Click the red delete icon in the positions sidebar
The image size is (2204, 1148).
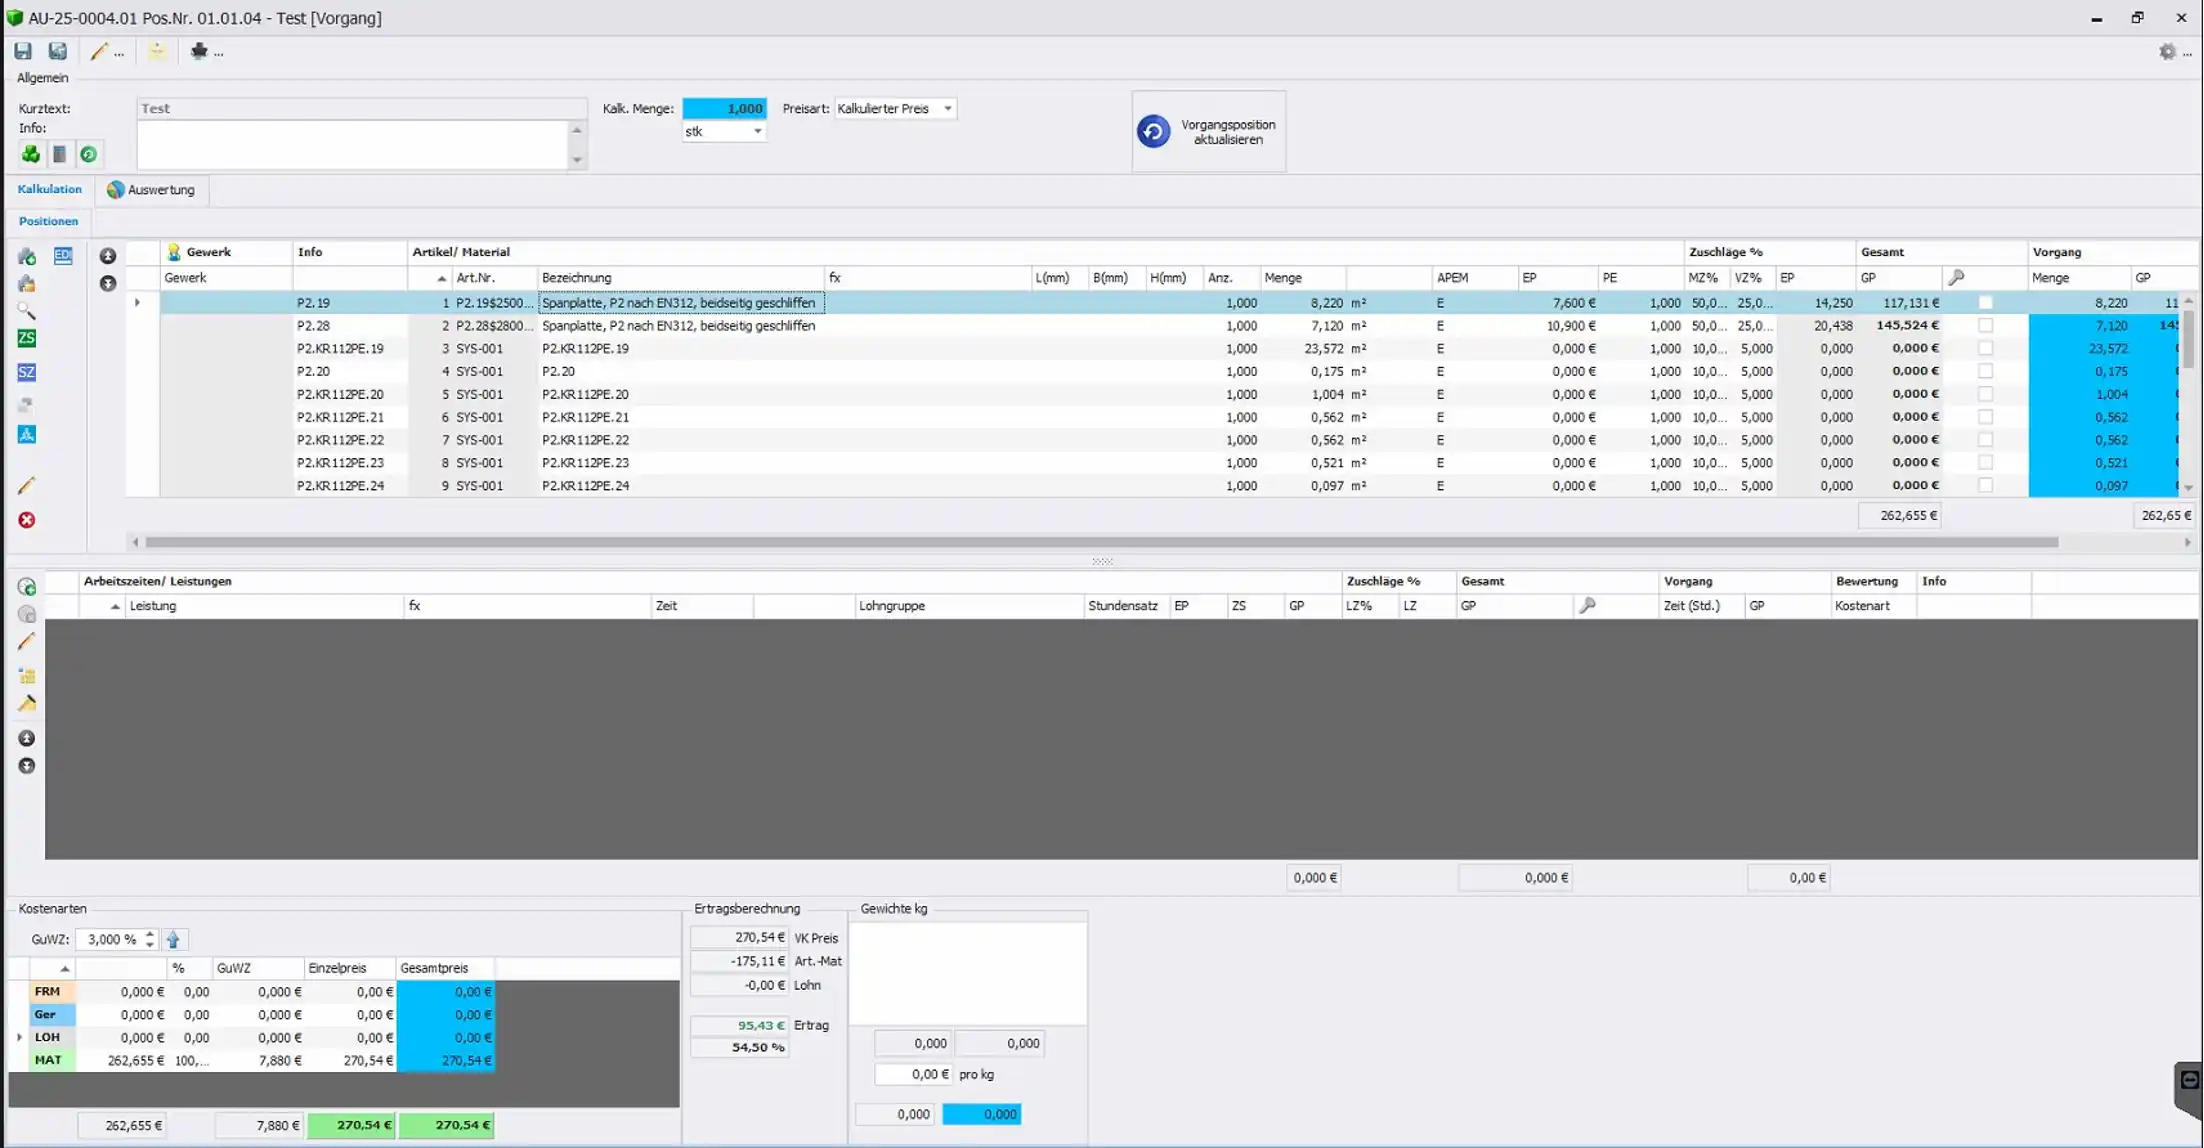pyautogui.click(x=27, y=520)
